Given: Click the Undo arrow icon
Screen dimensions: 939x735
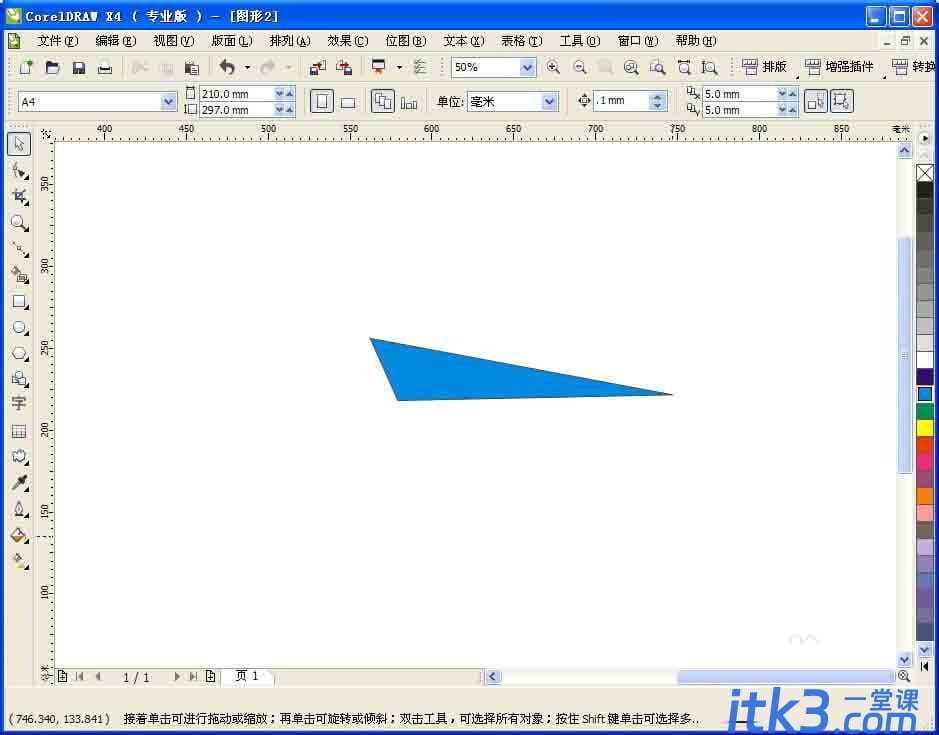Looking at the screenshot, I should click(226, 67).
